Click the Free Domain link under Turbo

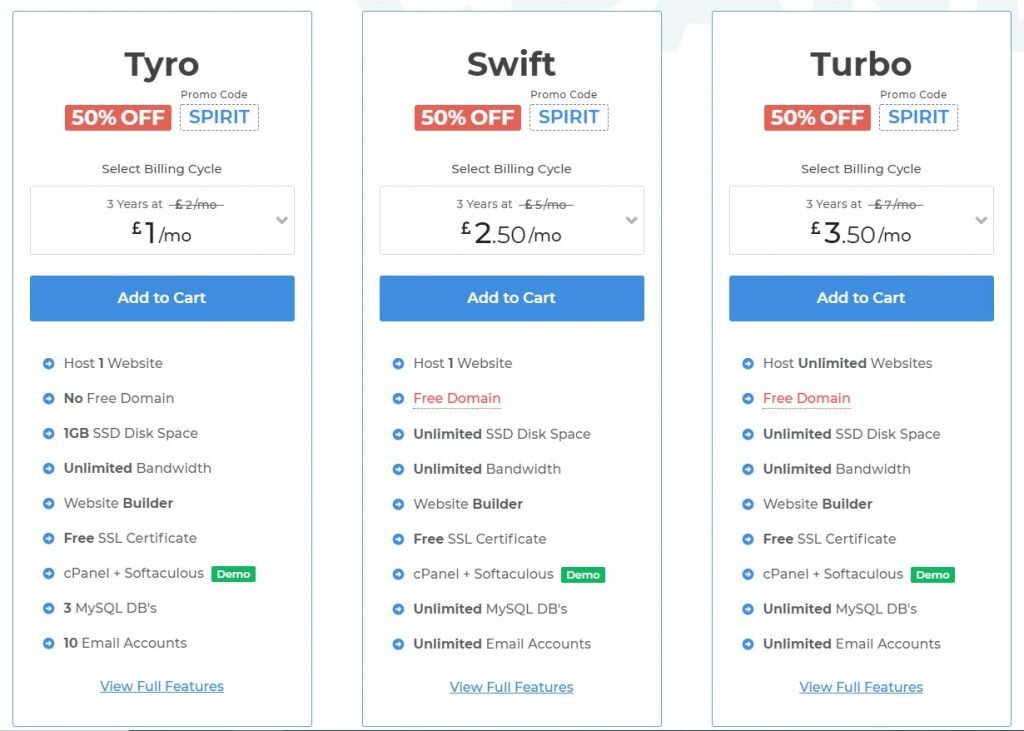coord(807,398)
